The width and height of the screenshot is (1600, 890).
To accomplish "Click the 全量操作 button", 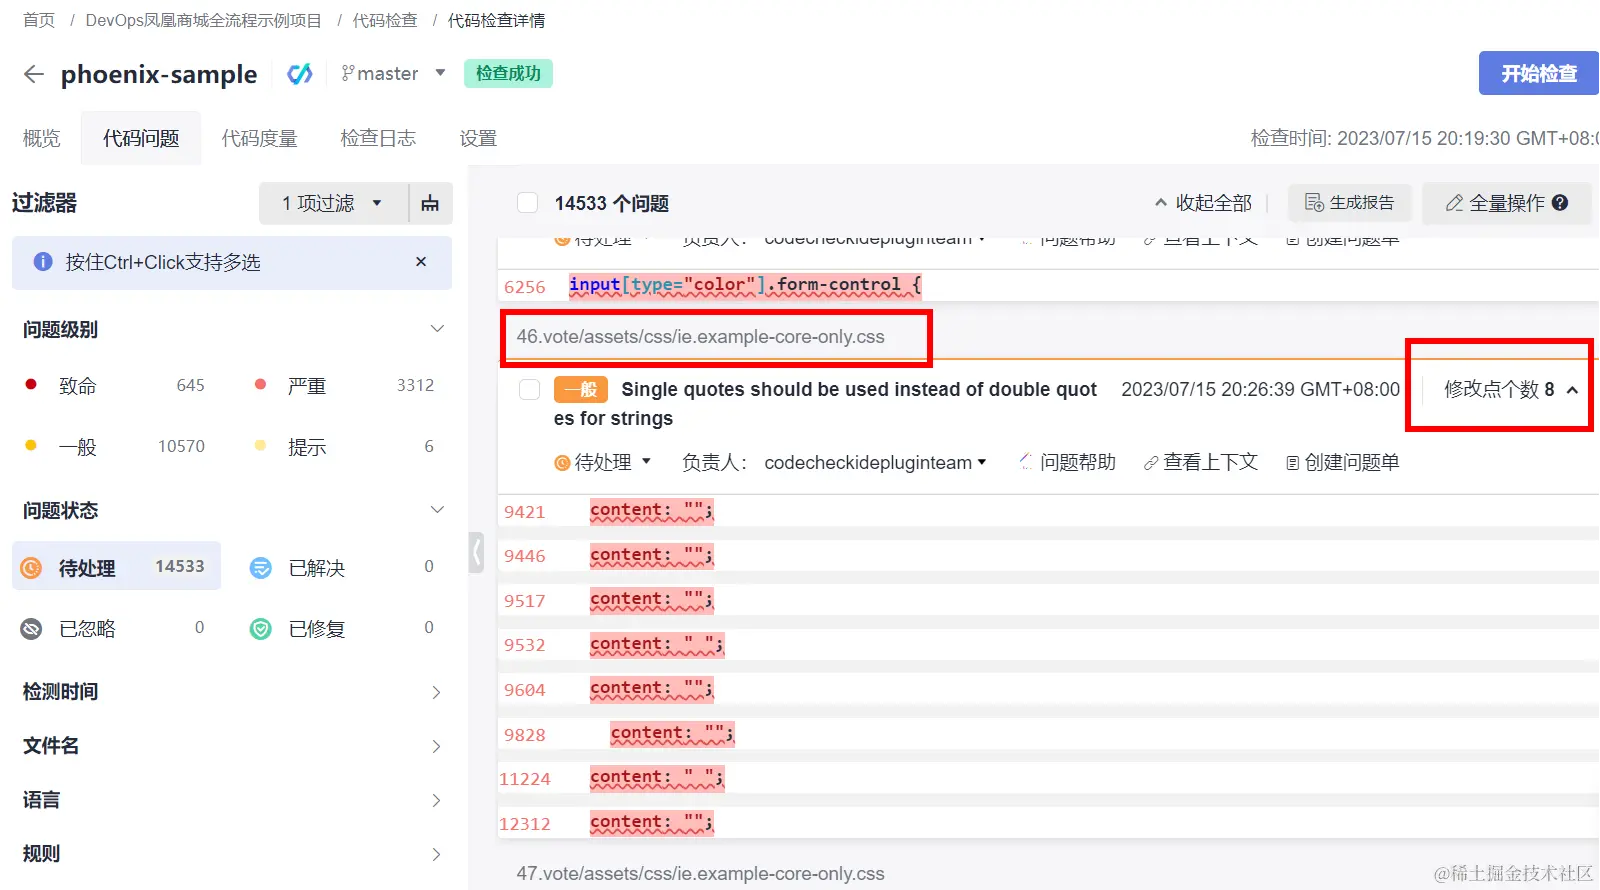I will (1506, 203).
